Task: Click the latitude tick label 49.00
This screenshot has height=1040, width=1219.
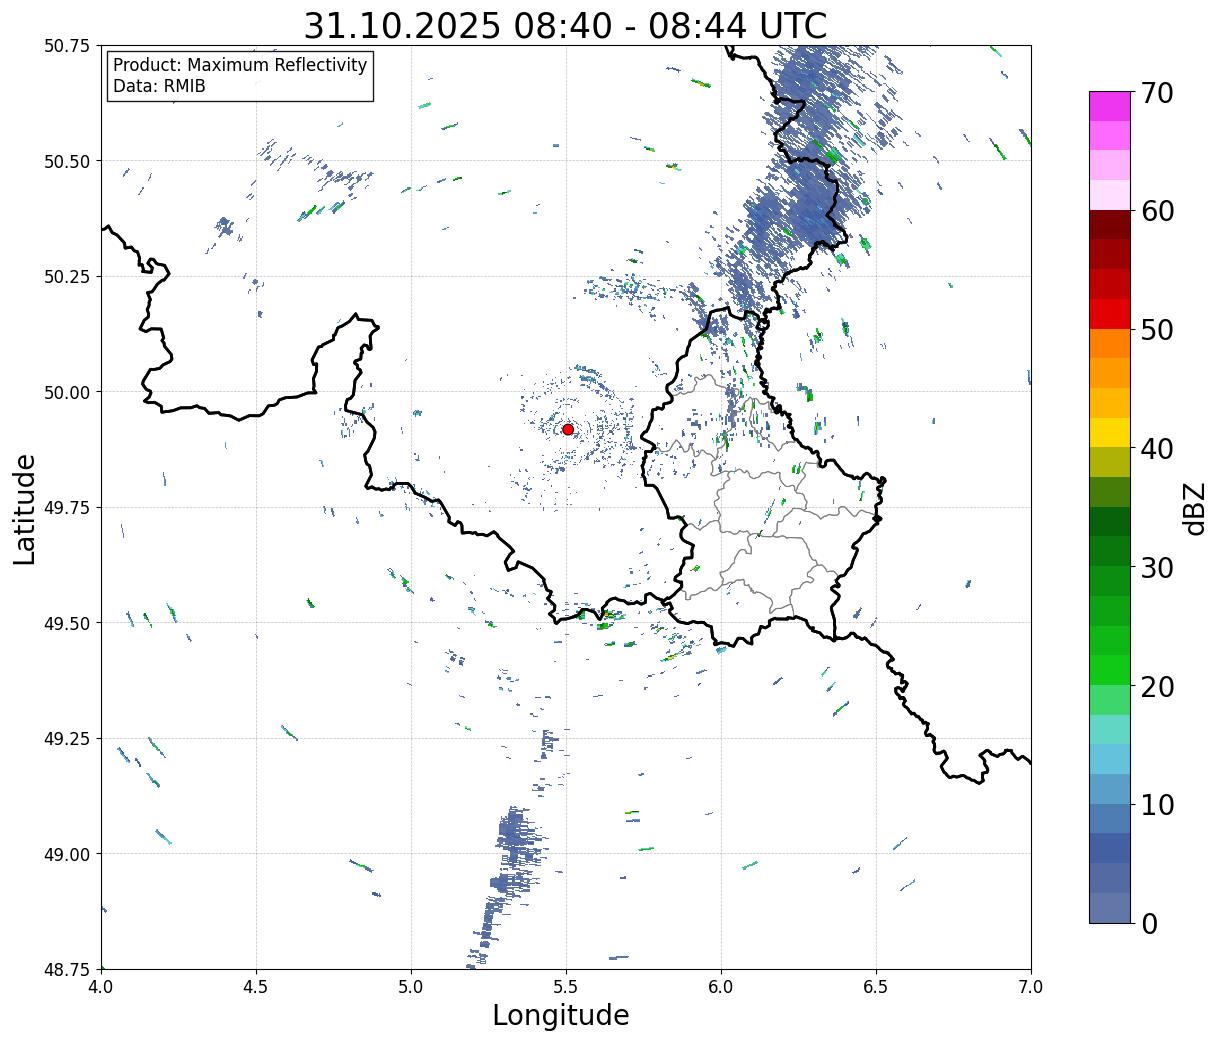Action: point(67,854)
